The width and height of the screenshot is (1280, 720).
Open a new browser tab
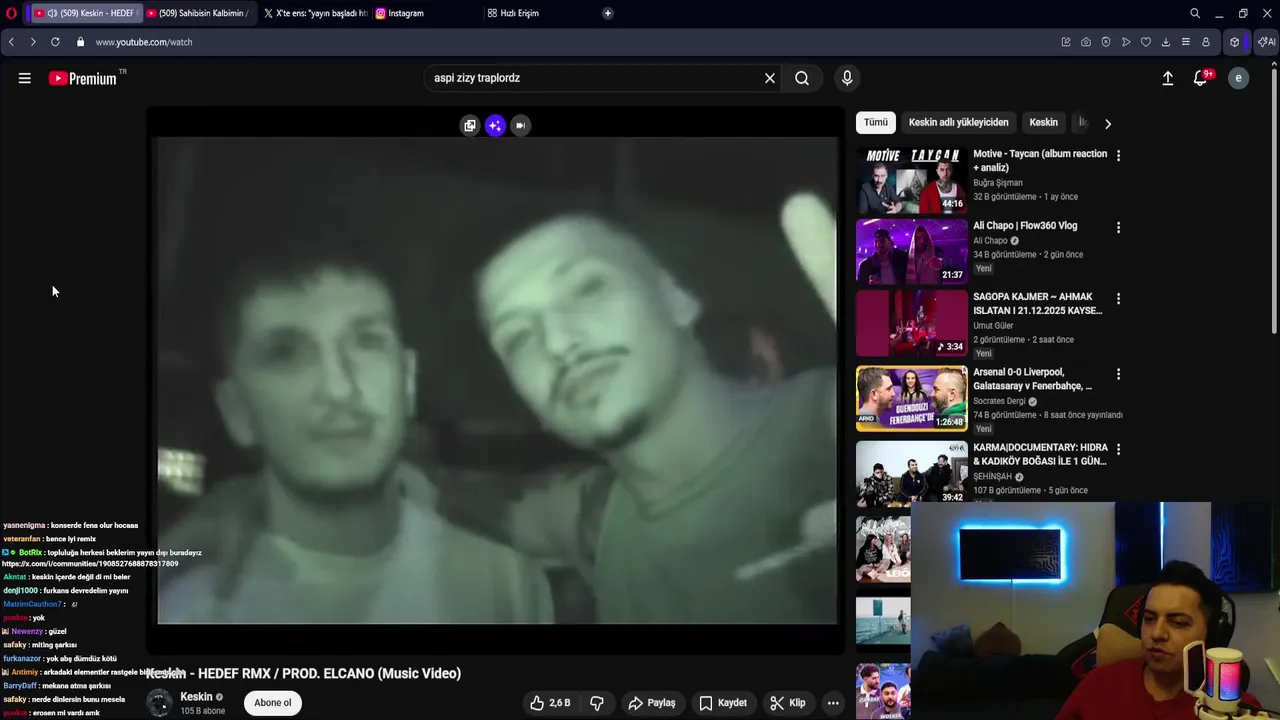point(608,13)
